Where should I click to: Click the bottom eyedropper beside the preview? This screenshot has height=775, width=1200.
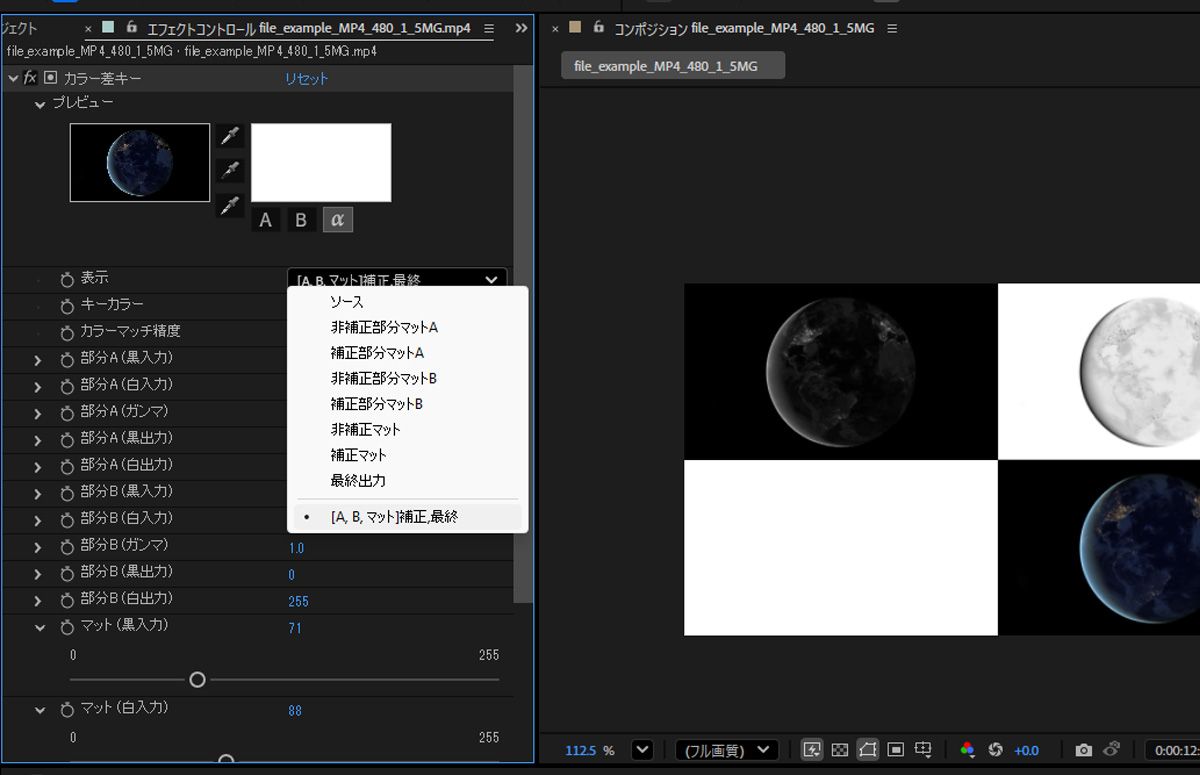[x=230, y=206]
